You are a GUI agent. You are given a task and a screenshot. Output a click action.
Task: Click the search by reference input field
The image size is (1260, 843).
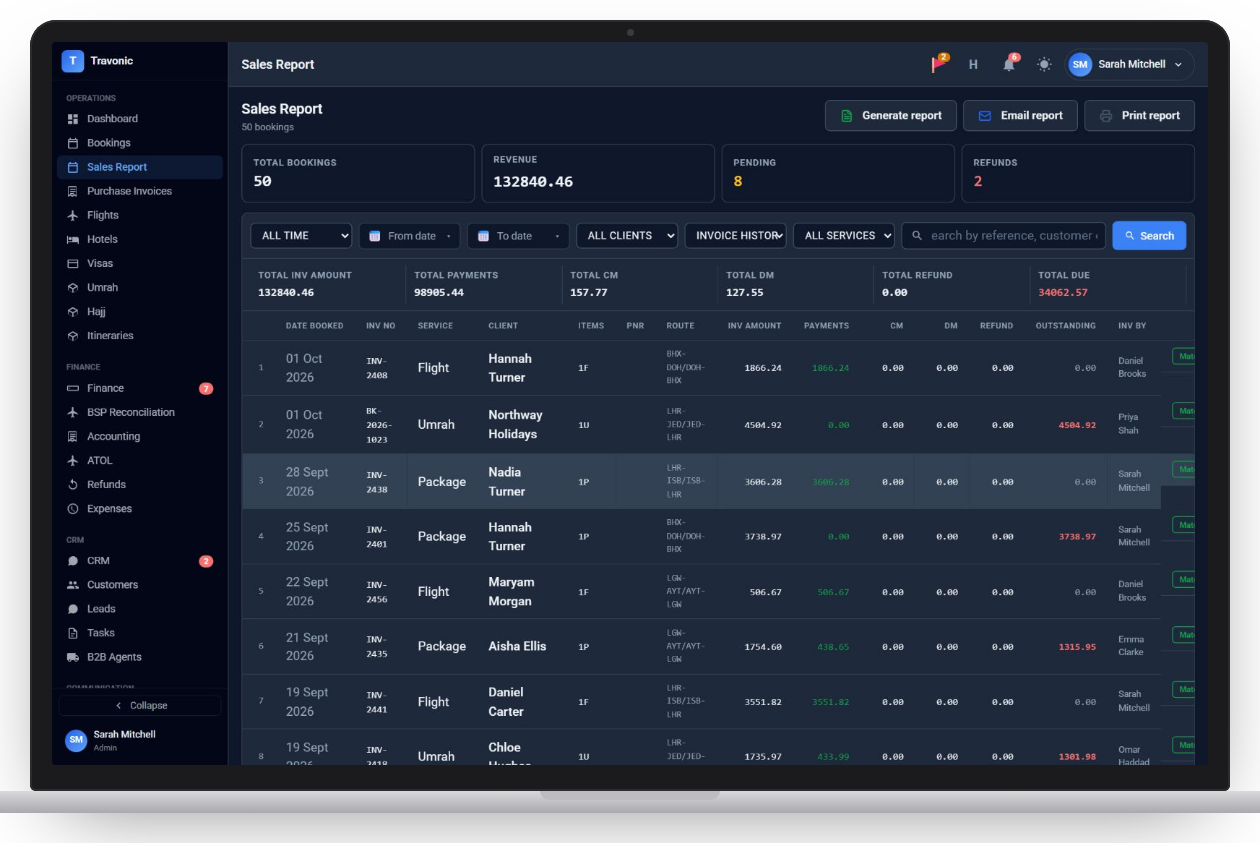coord(1004,235)
